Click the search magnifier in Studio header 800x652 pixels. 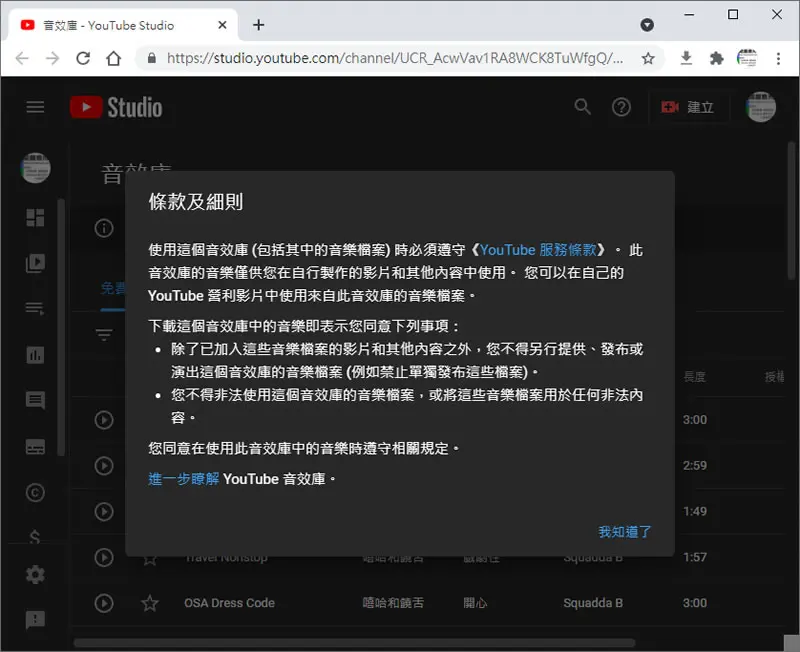(583, 107)
